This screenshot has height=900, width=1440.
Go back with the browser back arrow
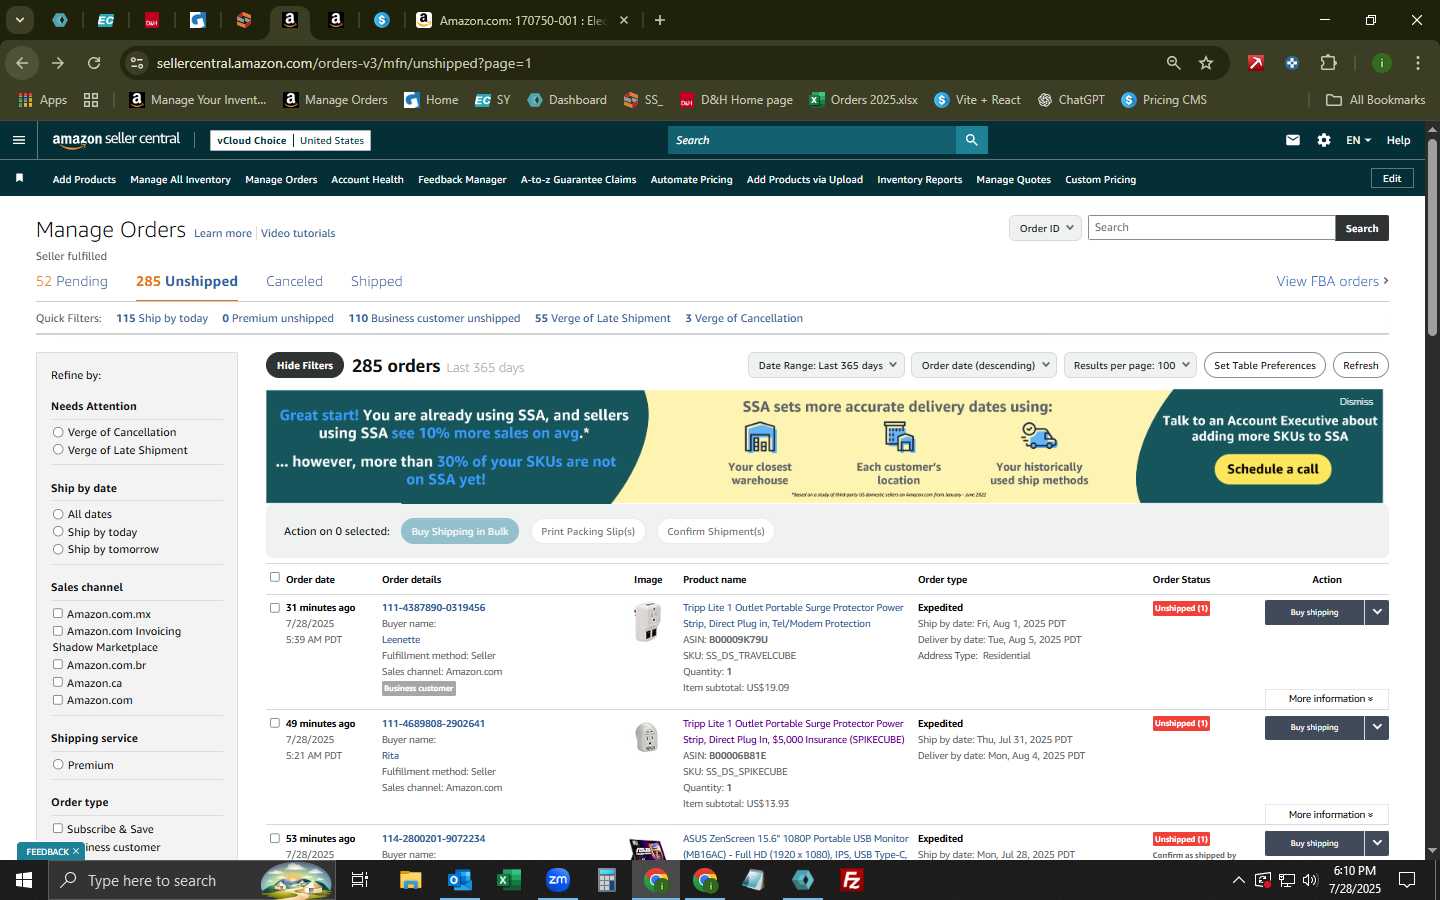pyautogui.click(x=22, y=63)
